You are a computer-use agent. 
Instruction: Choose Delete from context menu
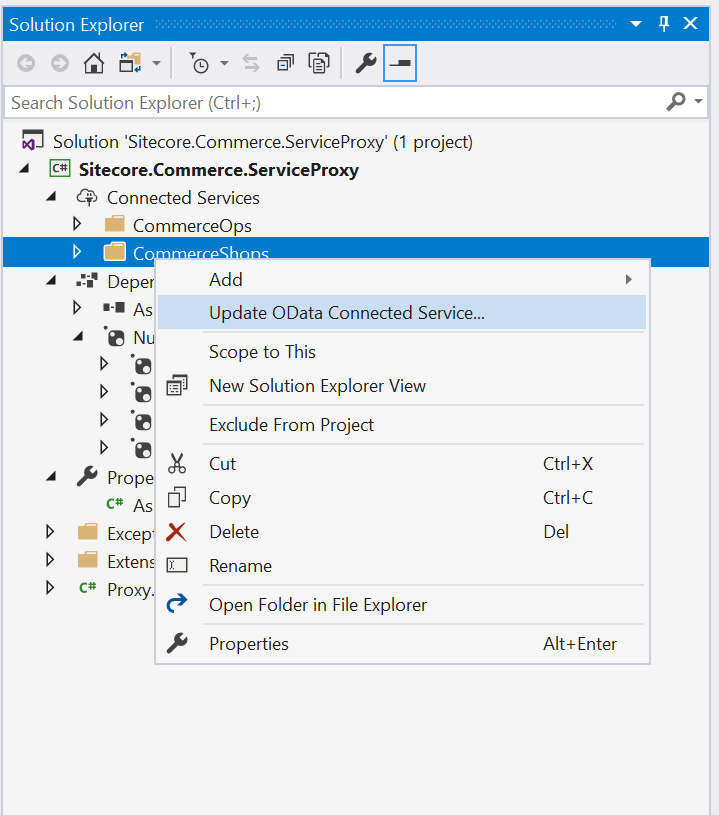click(402, 532)
